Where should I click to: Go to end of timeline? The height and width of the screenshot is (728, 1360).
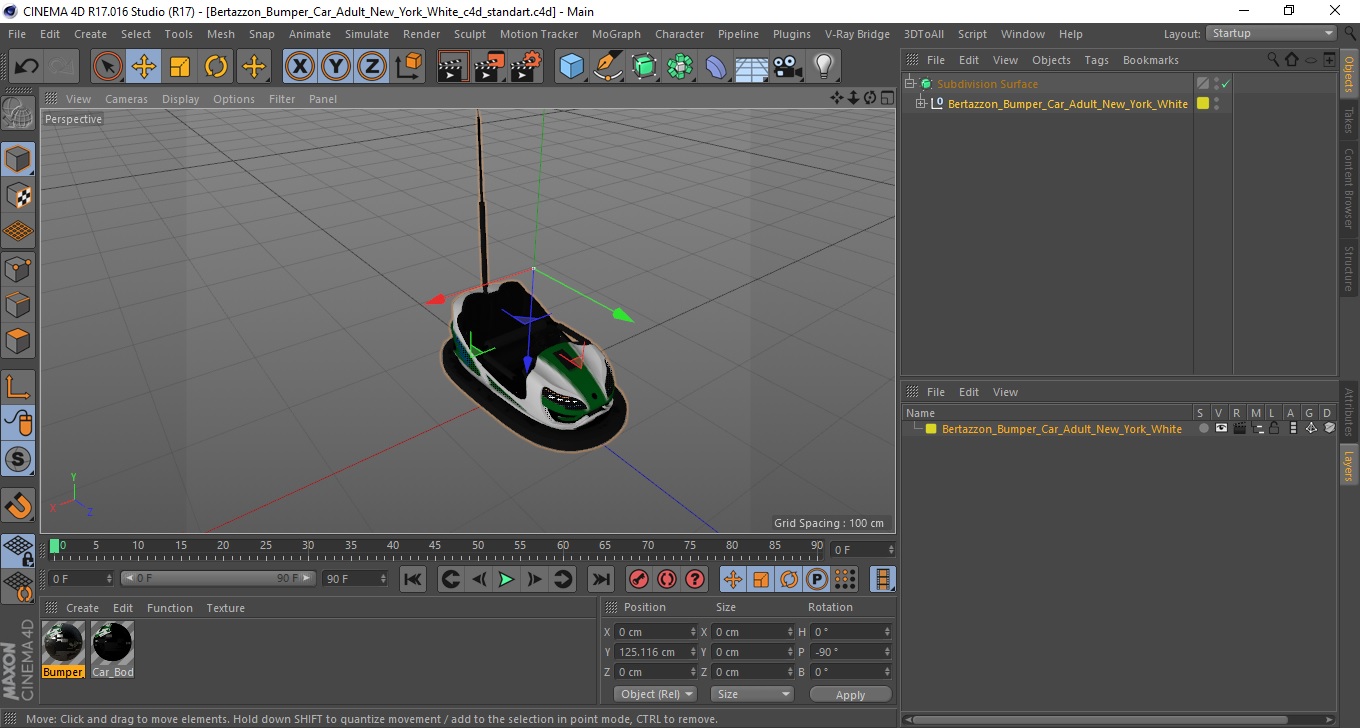coord(600,579)
